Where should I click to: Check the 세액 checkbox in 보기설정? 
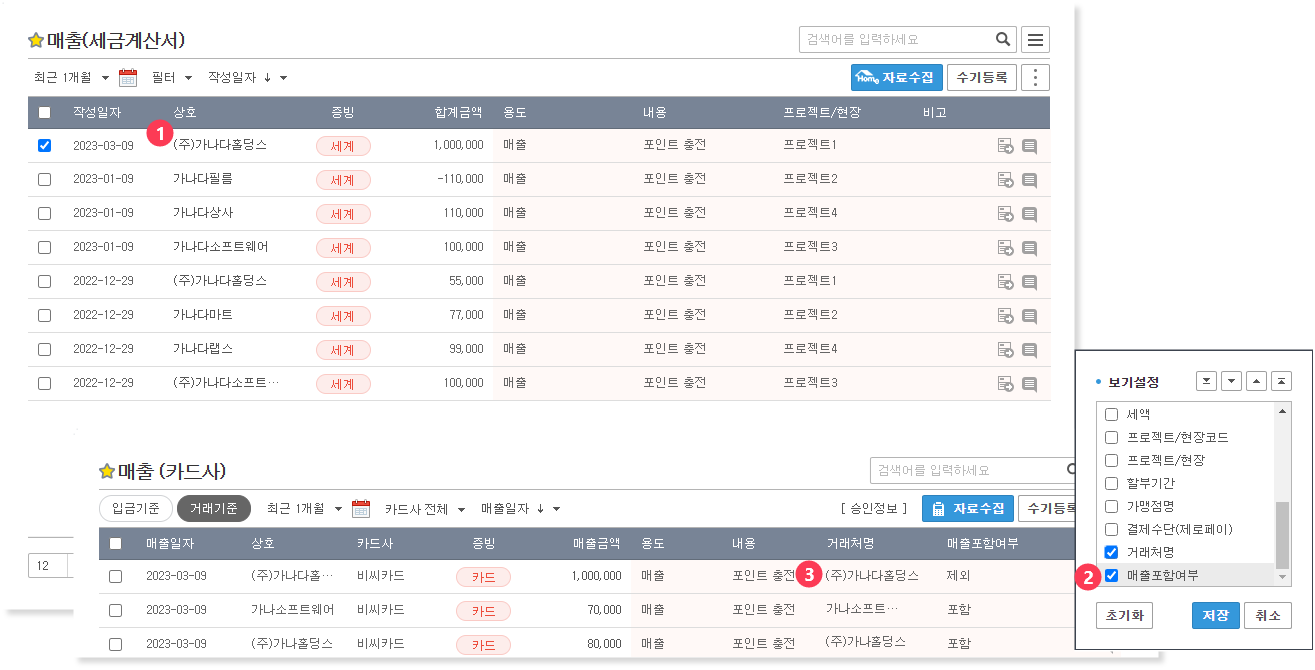1111,414
